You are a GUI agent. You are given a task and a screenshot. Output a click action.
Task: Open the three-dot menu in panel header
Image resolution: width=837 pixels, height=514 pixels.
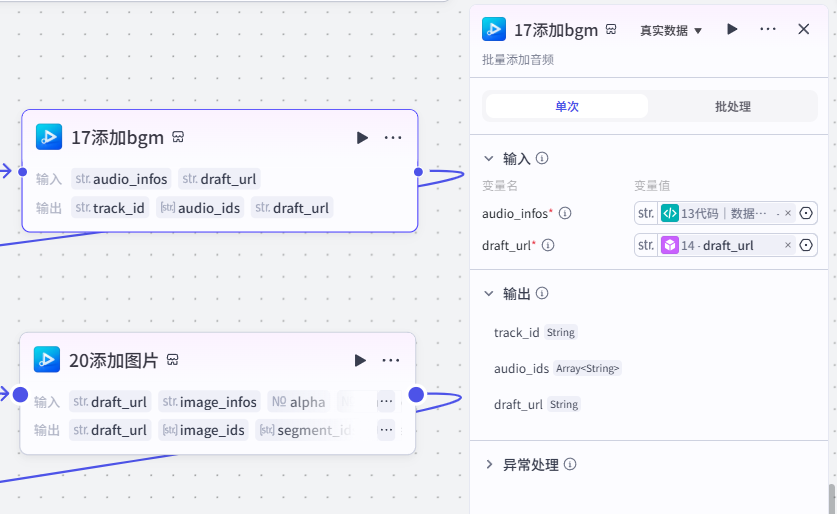768,29
